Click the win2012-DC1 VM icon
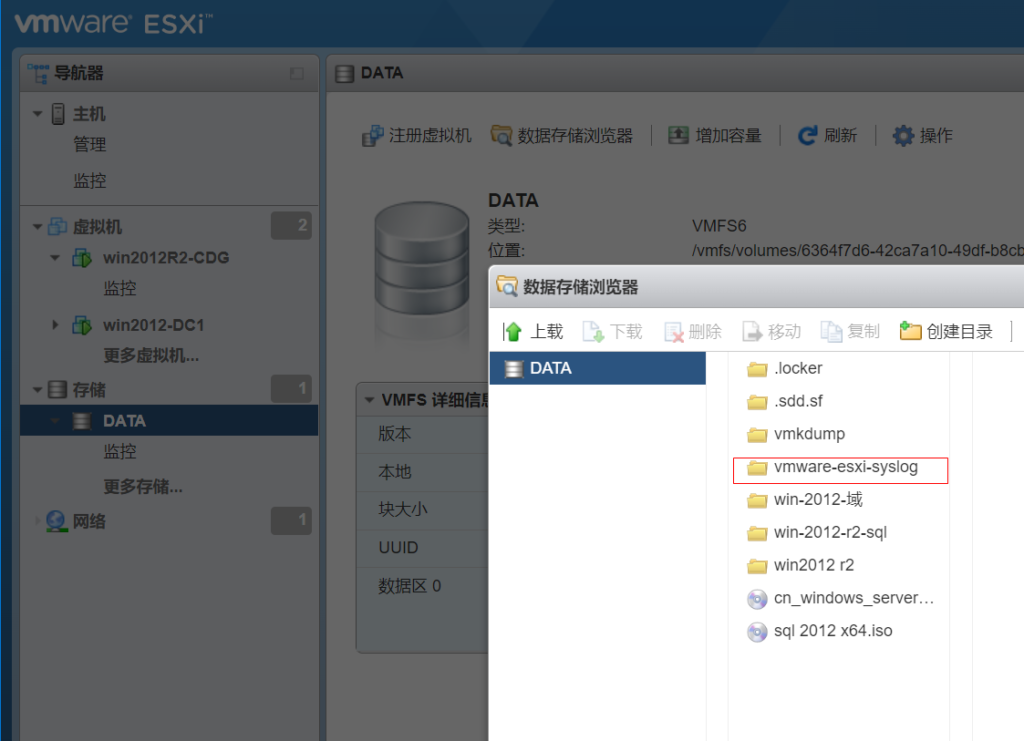This screenshot has height=741, width=1024. [82, 324]
